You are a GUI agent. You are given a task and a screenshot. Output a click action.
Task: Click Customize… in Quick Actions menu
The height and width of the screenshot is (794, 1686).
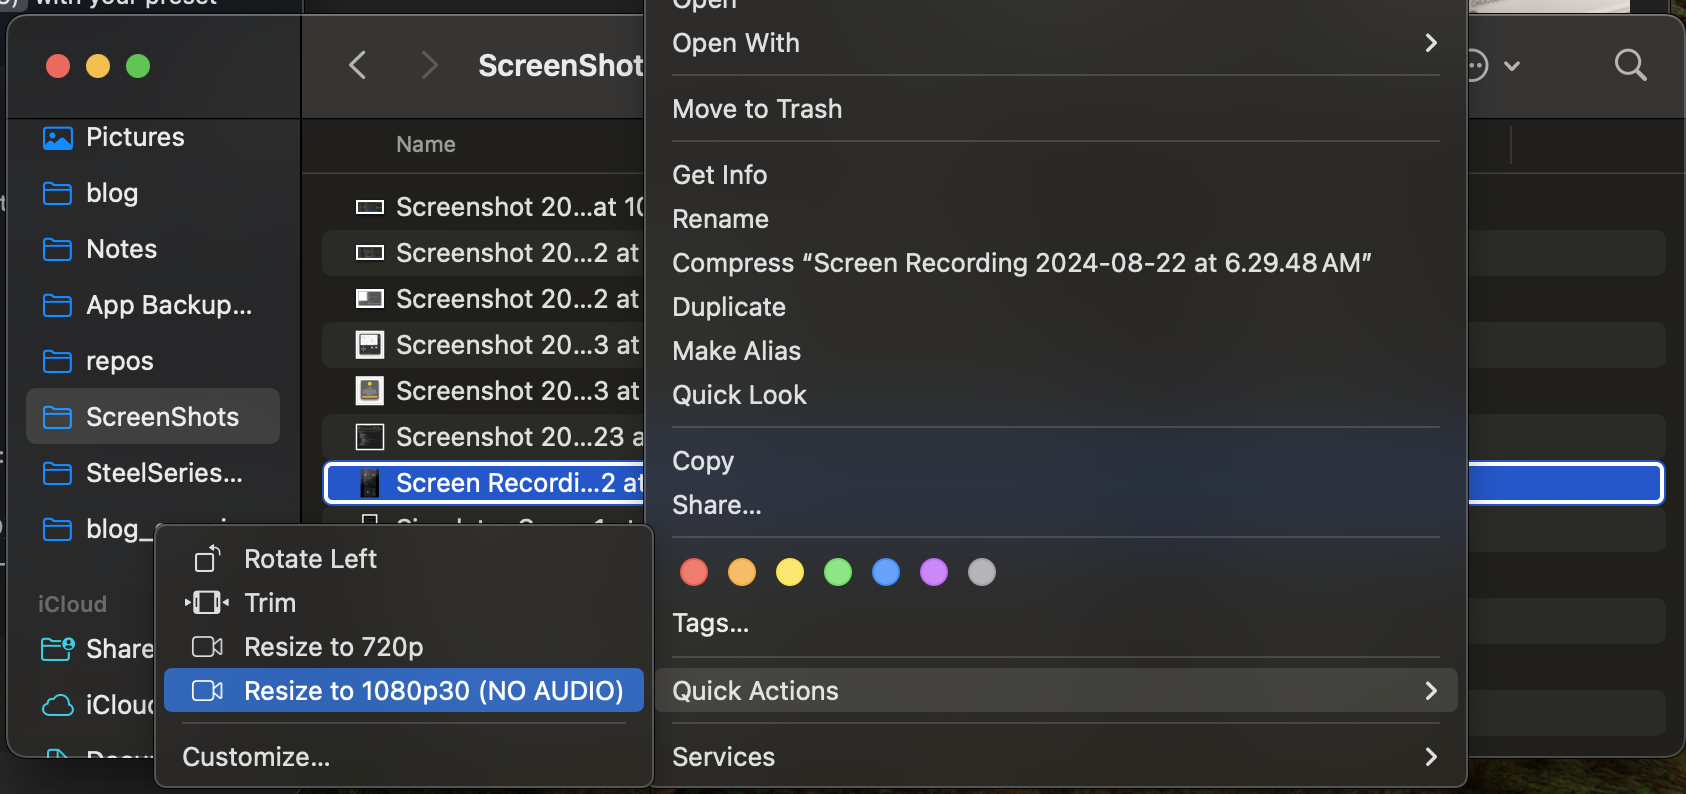tap(256, 757)
